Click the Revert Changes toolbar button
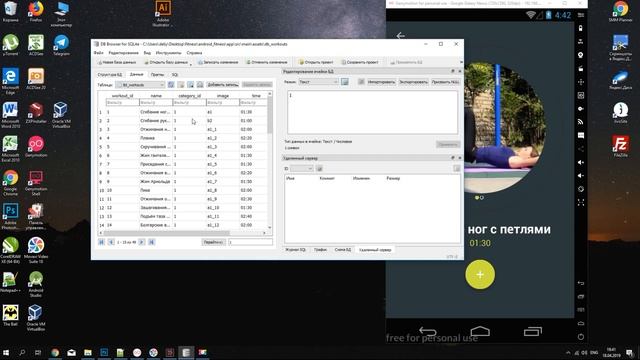The image size is (640, 360). click(267, 62)
